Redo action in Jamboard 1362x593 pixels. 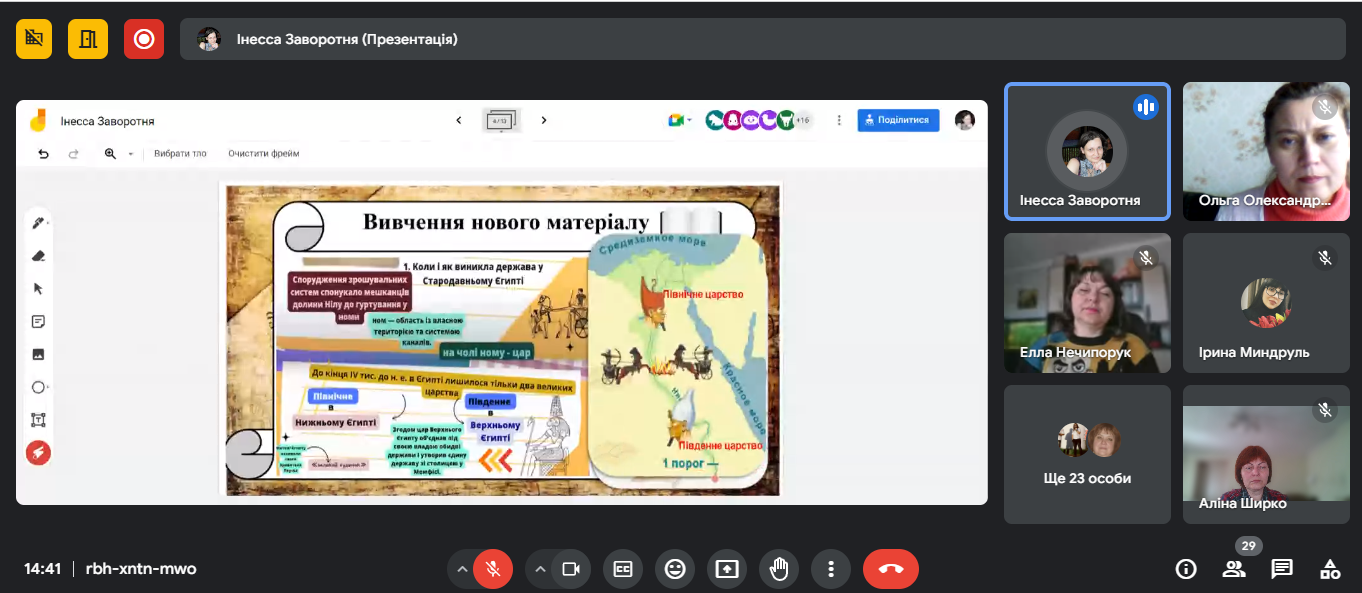click(73, 154)
